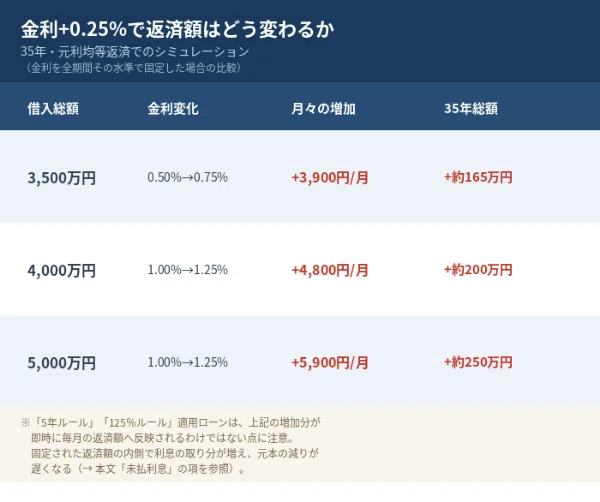
Task: Click the 5,000万円 loan amount cell
Action: tap(62, 363)
